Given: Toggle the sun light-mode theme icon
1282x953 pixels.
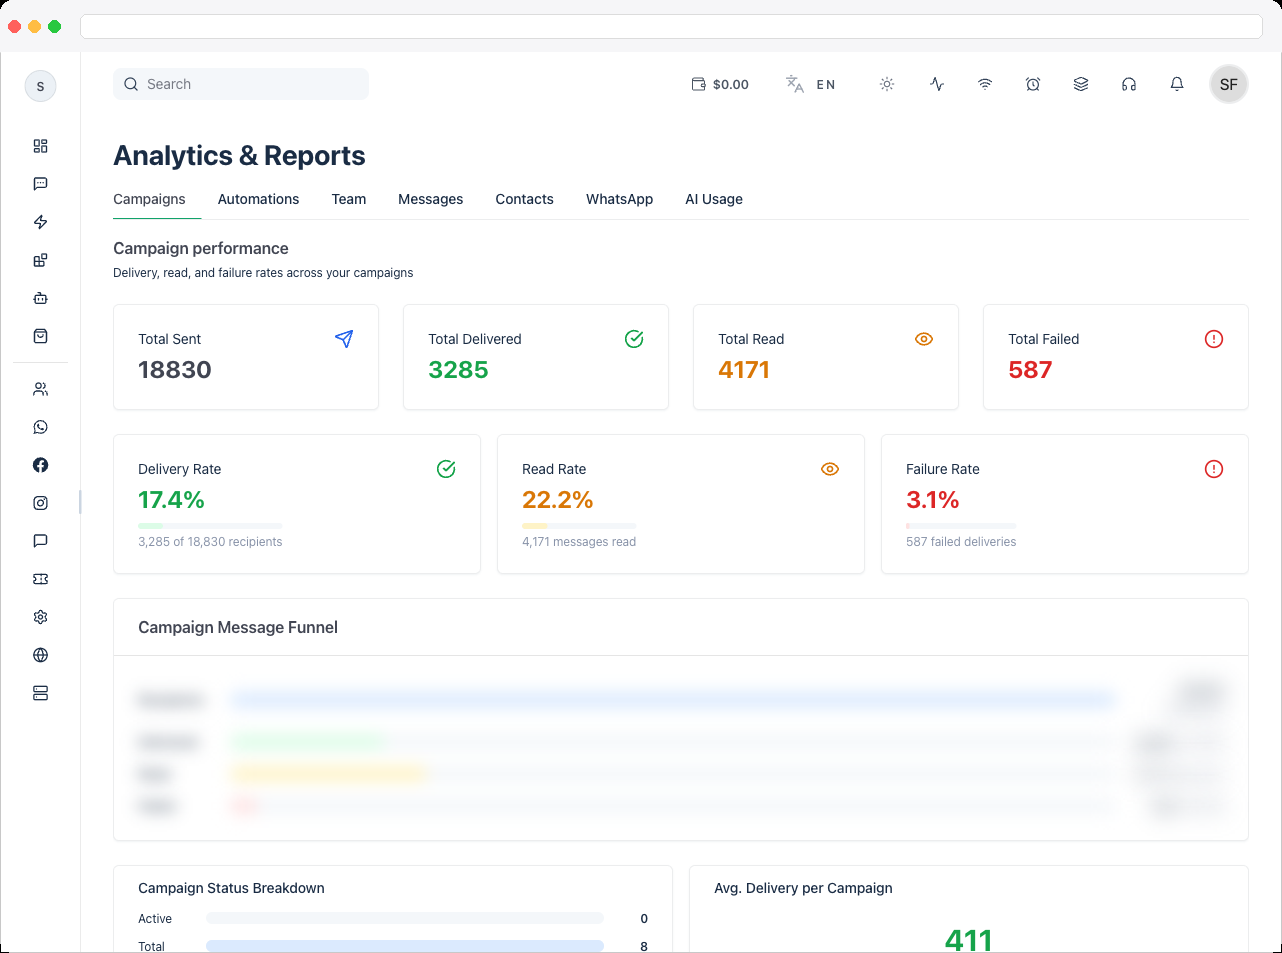Looking at the screenshot, I should (887, 84).
